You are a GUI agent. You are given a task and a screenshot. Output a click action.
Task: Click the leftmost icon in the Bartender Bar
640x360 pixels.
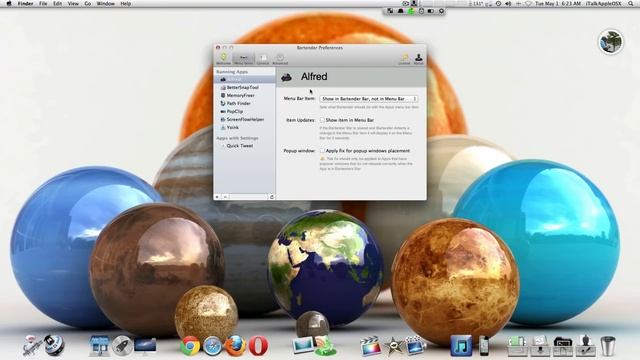point(390,11)
